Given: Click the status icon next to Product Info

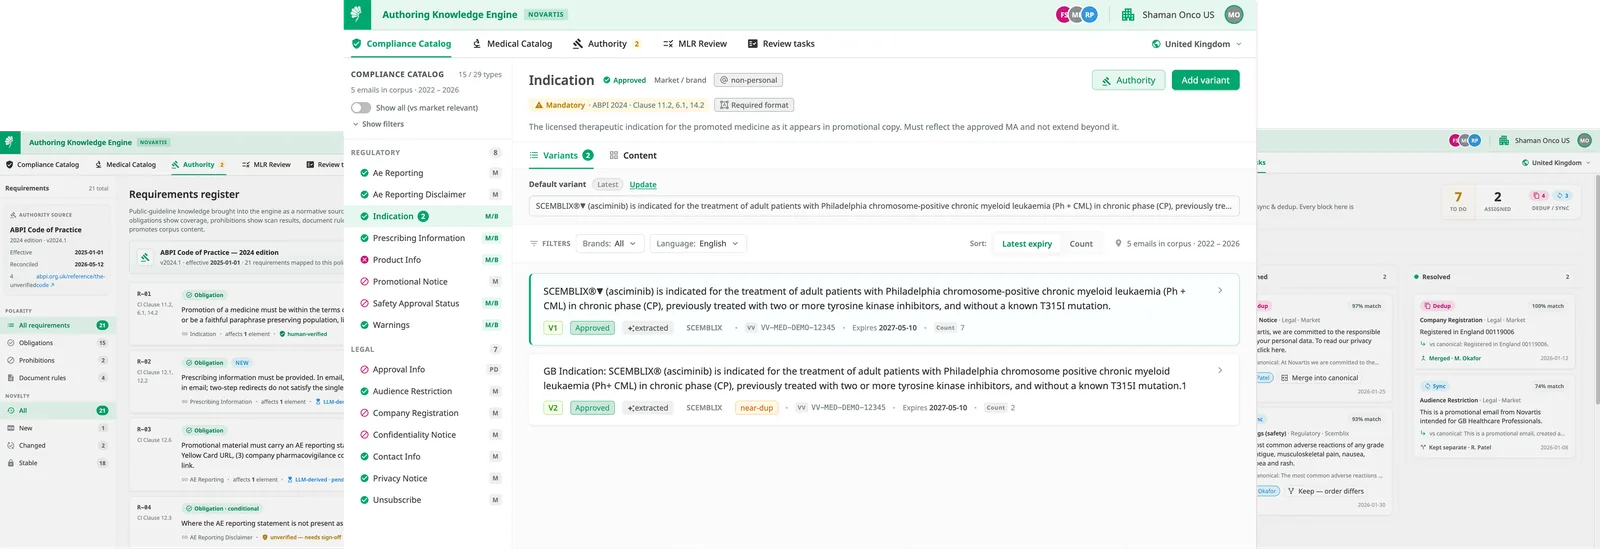Looking at the screenshot, I should 365,260.
